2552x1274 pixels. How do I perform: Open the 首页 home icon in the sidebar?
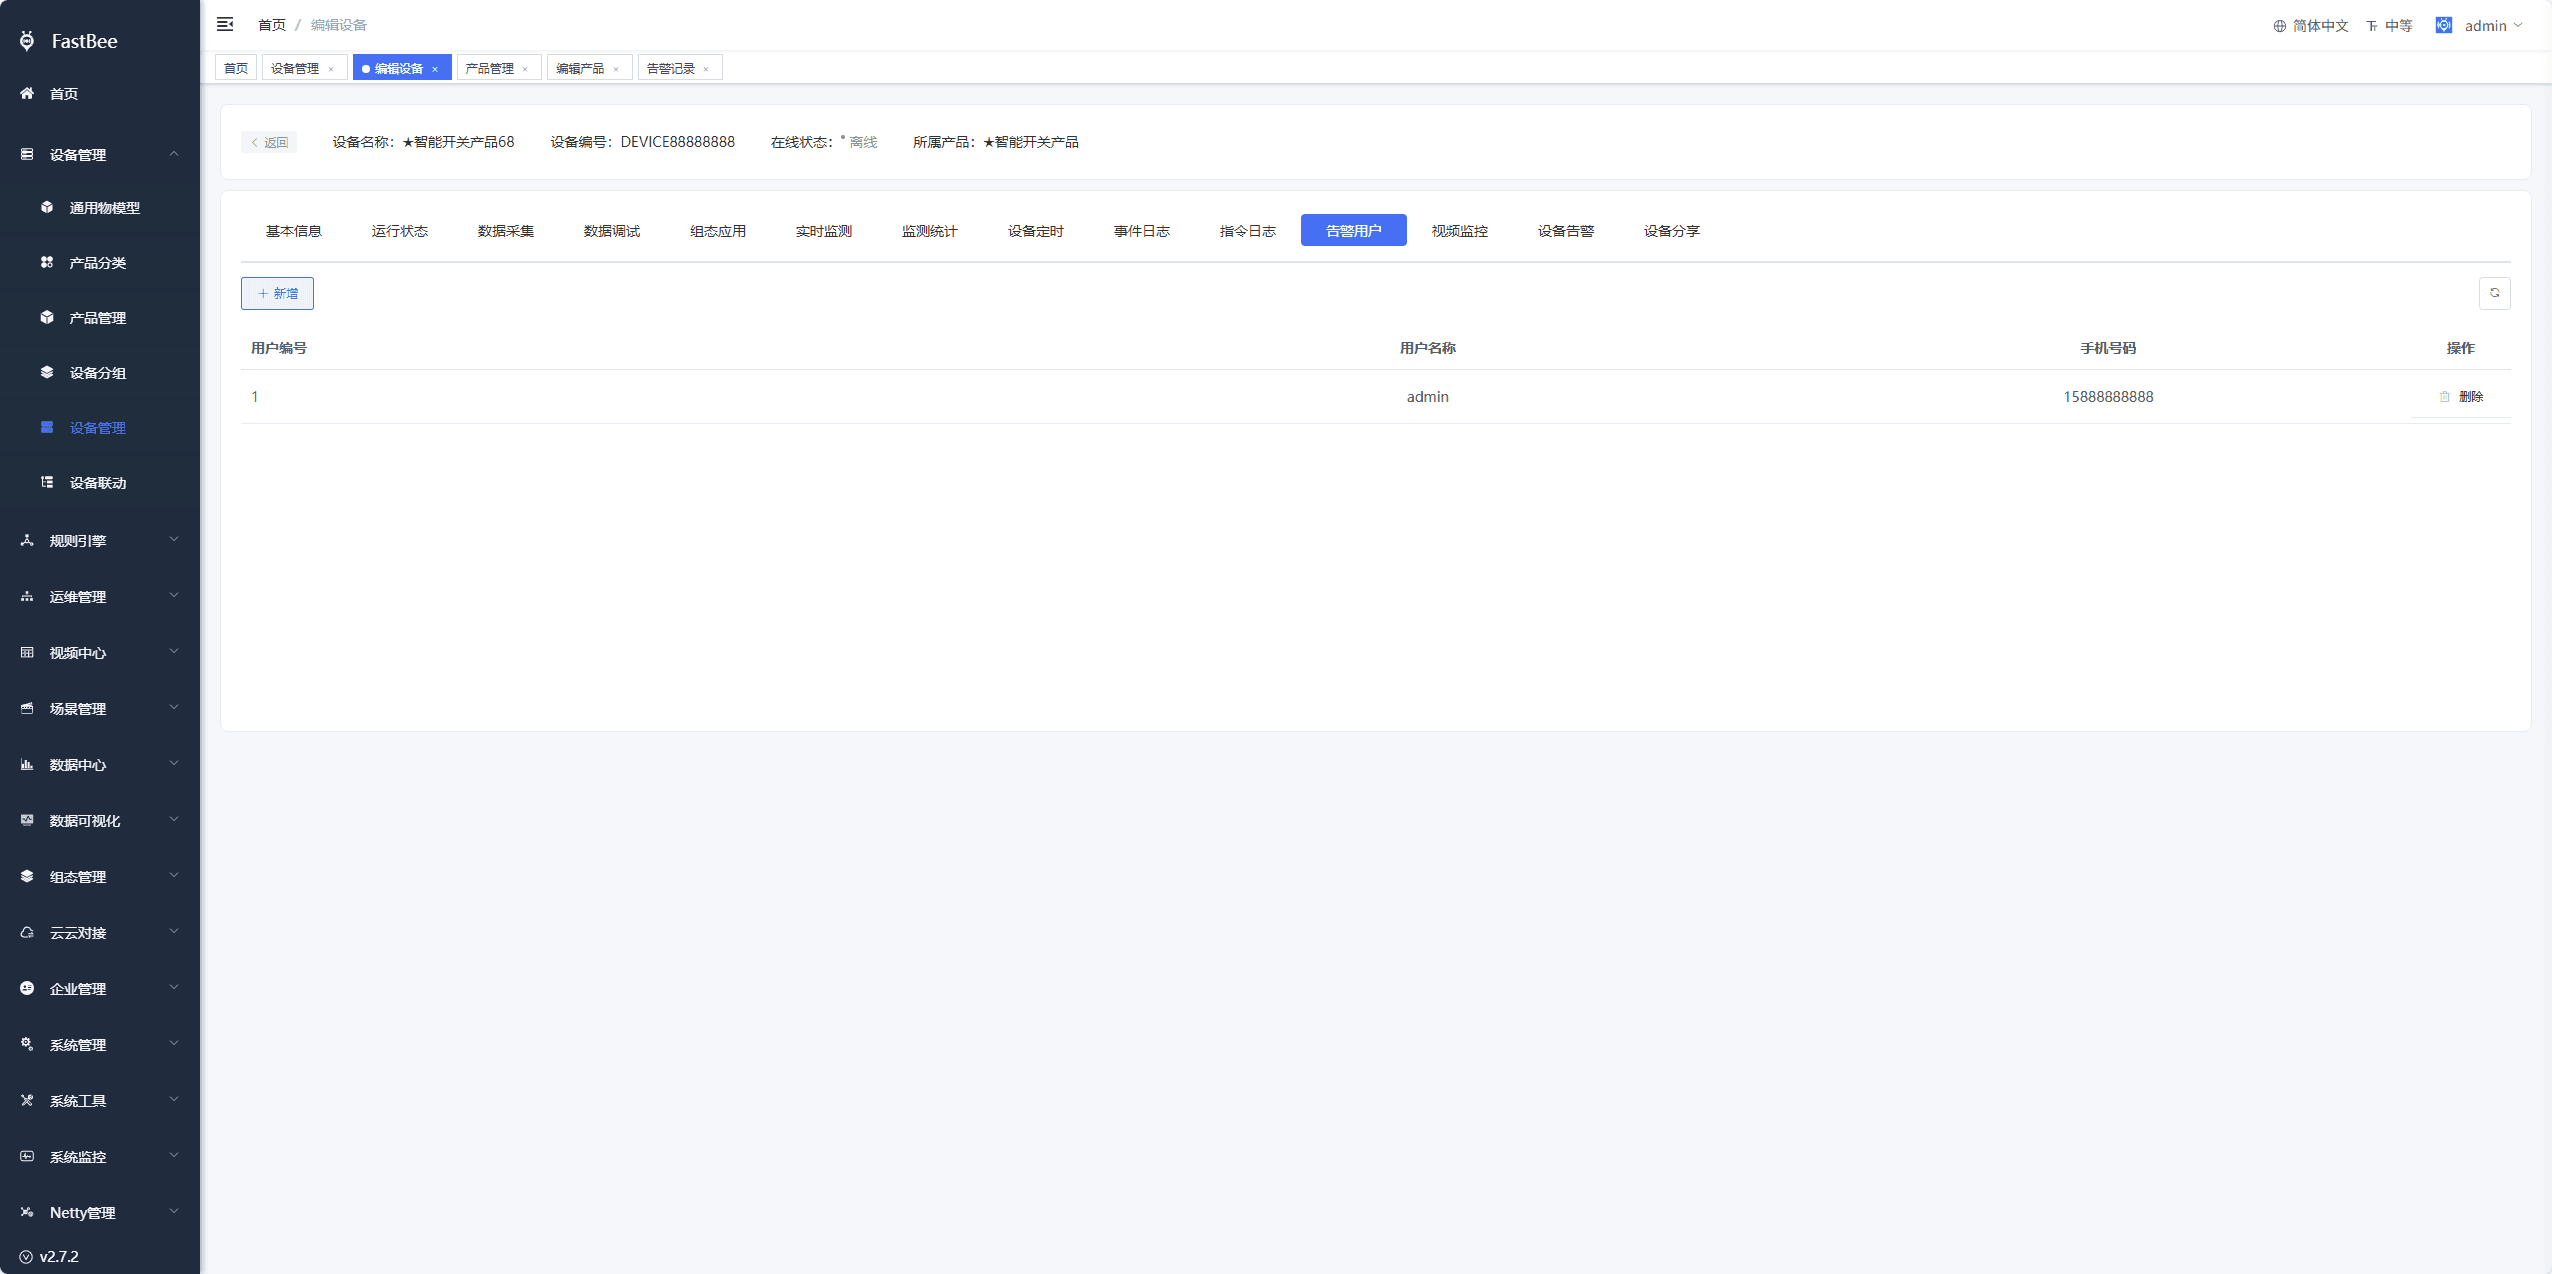(x=27, y=93)
